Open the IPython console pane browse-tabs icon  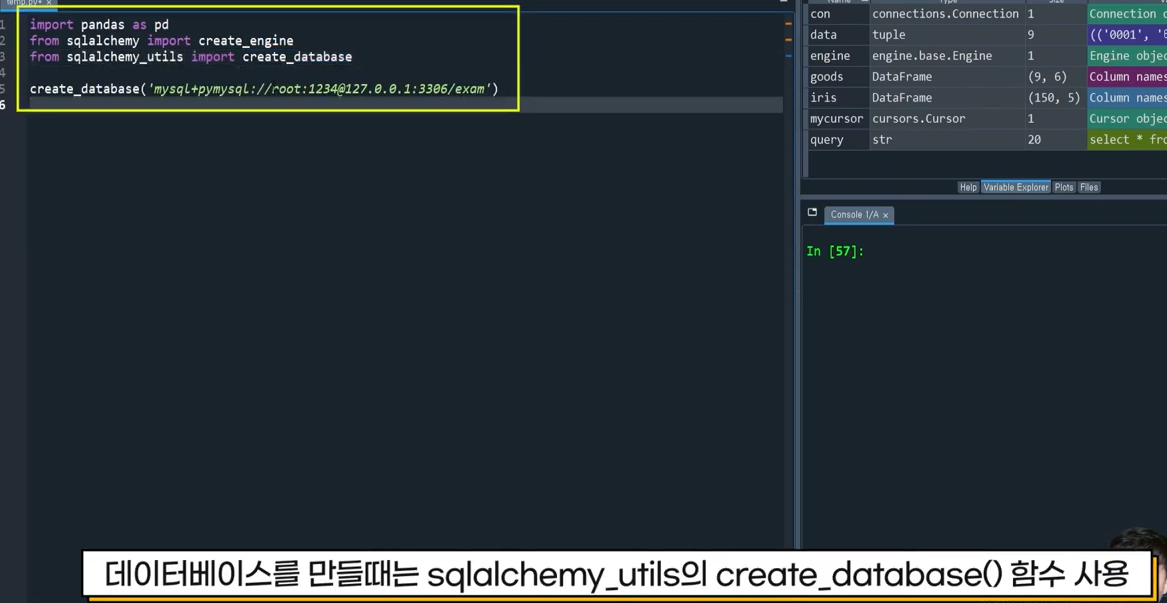tap(812, 213)
